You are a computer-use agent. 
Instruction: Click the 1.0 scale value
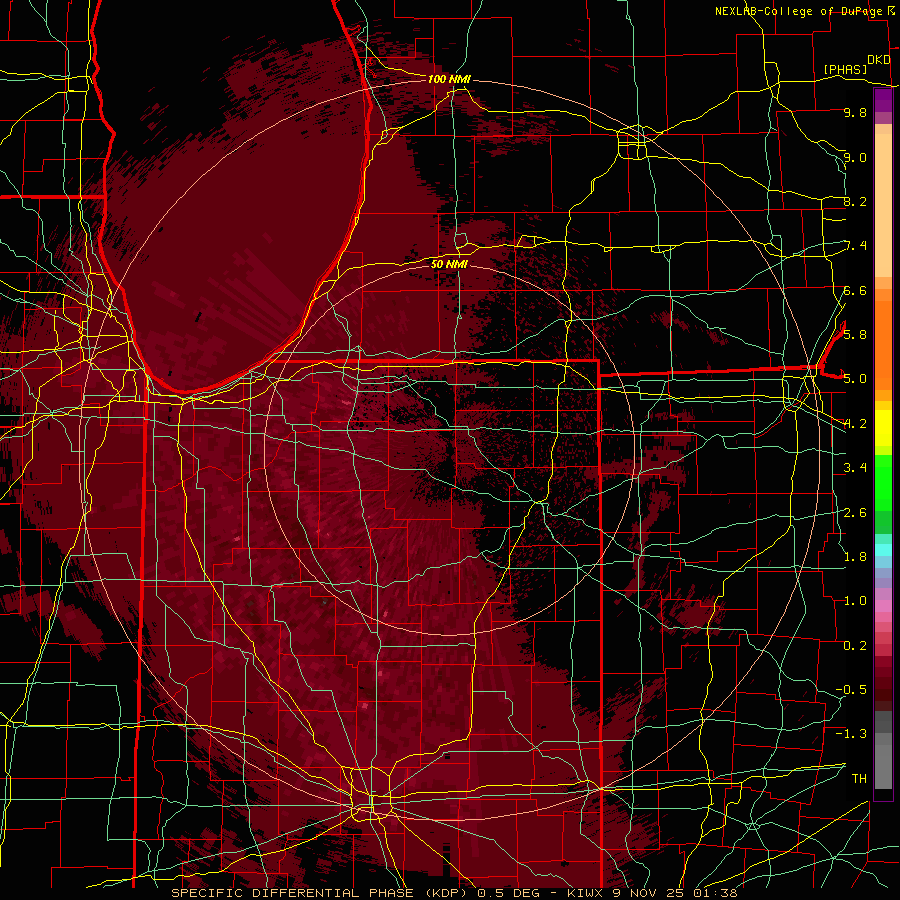click(855, 600)
